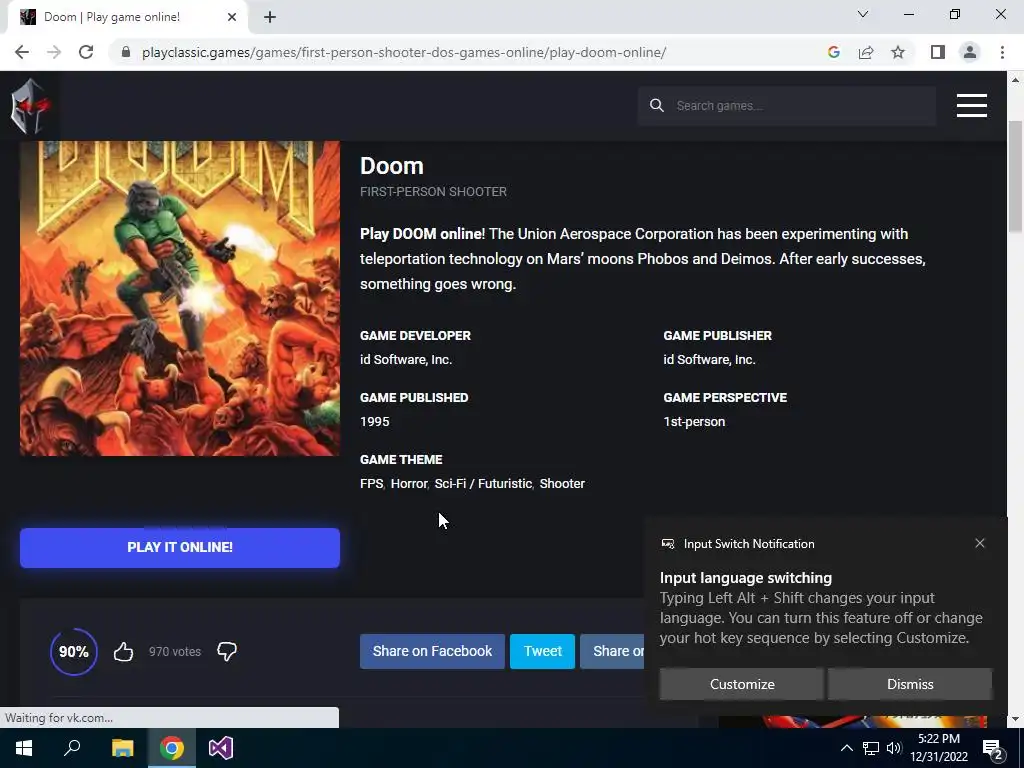This screenshot has height=768, width=1024.
Task: Click the '1st-person' perspective text
Action: (x=694, y=421)
